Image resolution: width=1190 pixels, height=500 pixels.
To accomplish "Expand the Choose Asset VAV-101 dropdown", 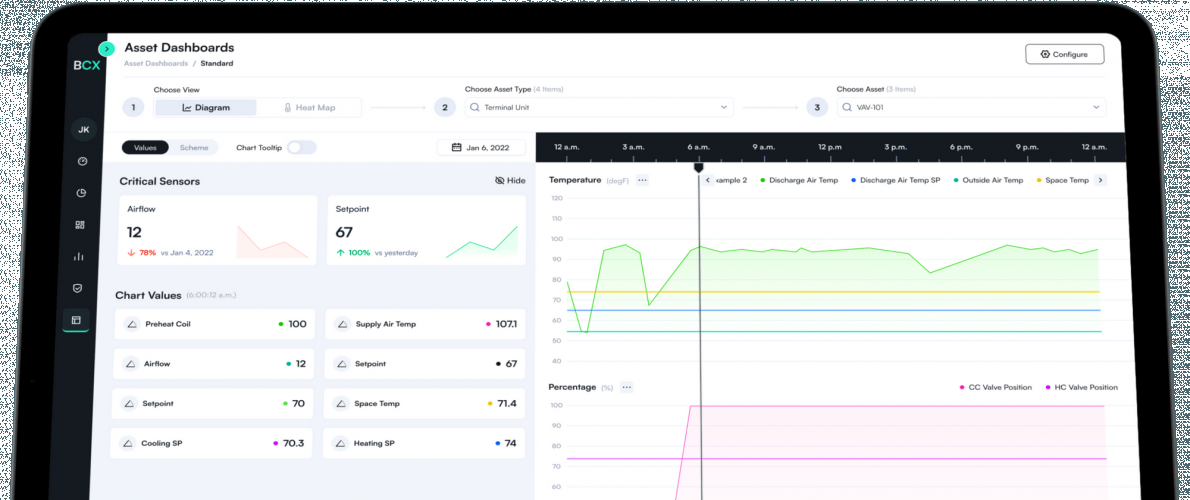I will [969, 107].
